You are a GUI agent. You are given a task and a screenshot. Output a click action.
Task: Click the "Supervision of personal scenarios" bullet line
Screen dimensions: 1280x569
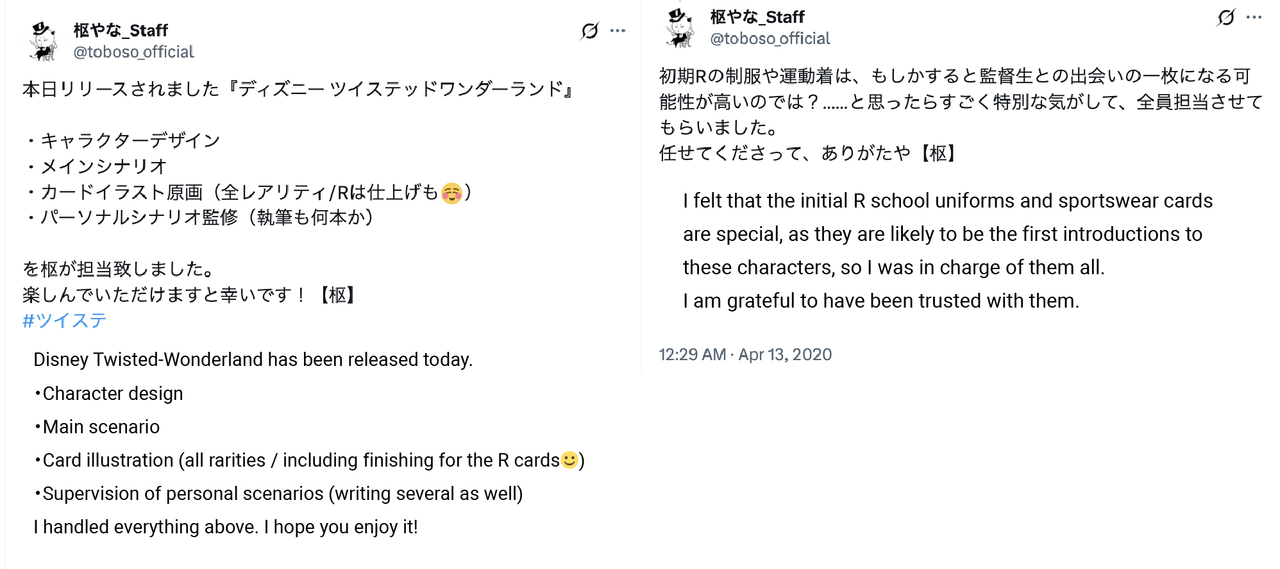tap(282, 493)
